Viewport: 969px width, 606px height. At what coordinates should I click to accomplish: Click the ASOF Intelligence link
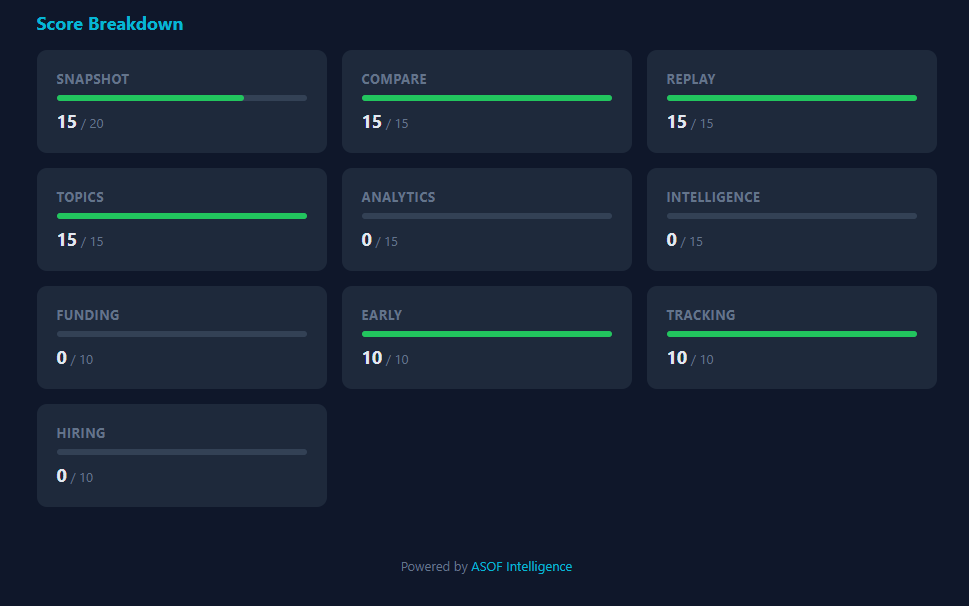point(521,567)
